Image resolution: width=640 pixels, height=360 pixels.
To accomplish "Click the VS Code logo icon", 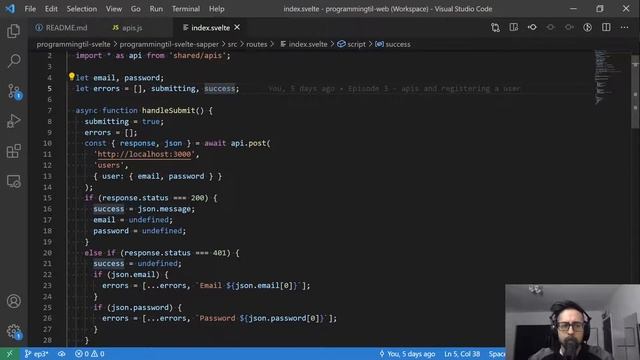I will point(10,9).
